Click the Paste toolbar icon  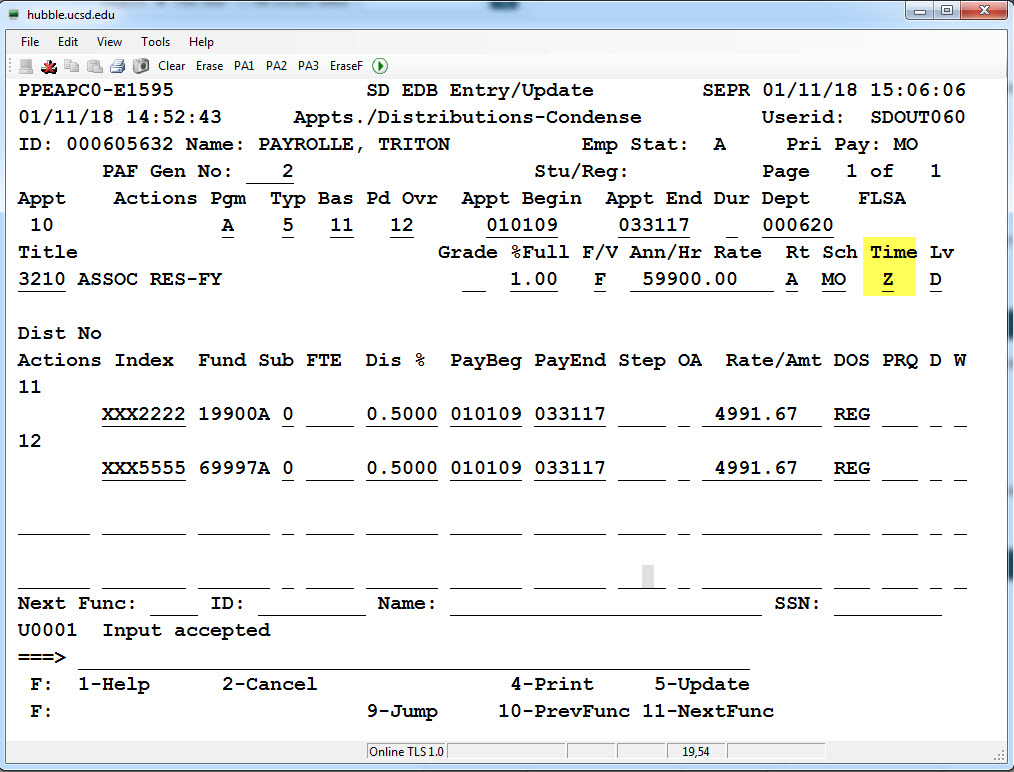click(x=94, y=66)
